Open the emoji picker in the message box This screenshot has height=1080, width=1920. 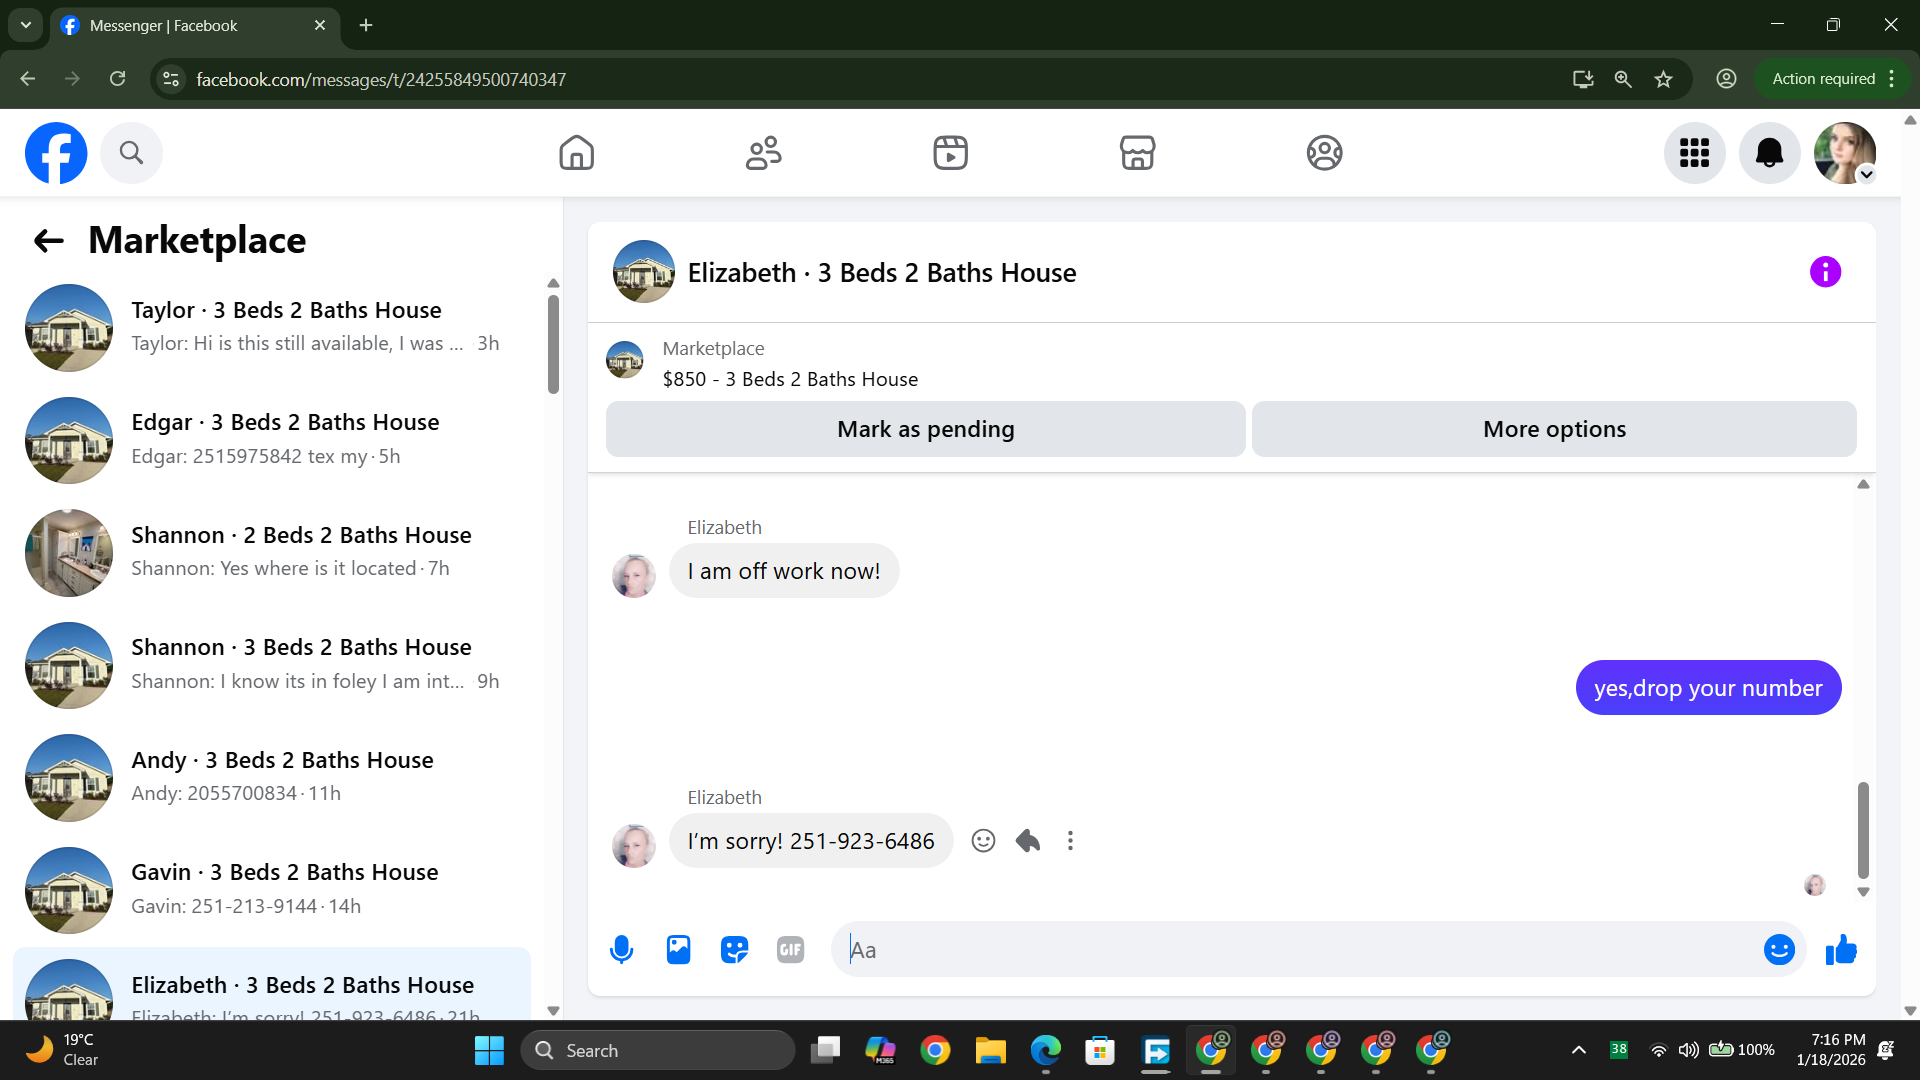coord(1778,949)
